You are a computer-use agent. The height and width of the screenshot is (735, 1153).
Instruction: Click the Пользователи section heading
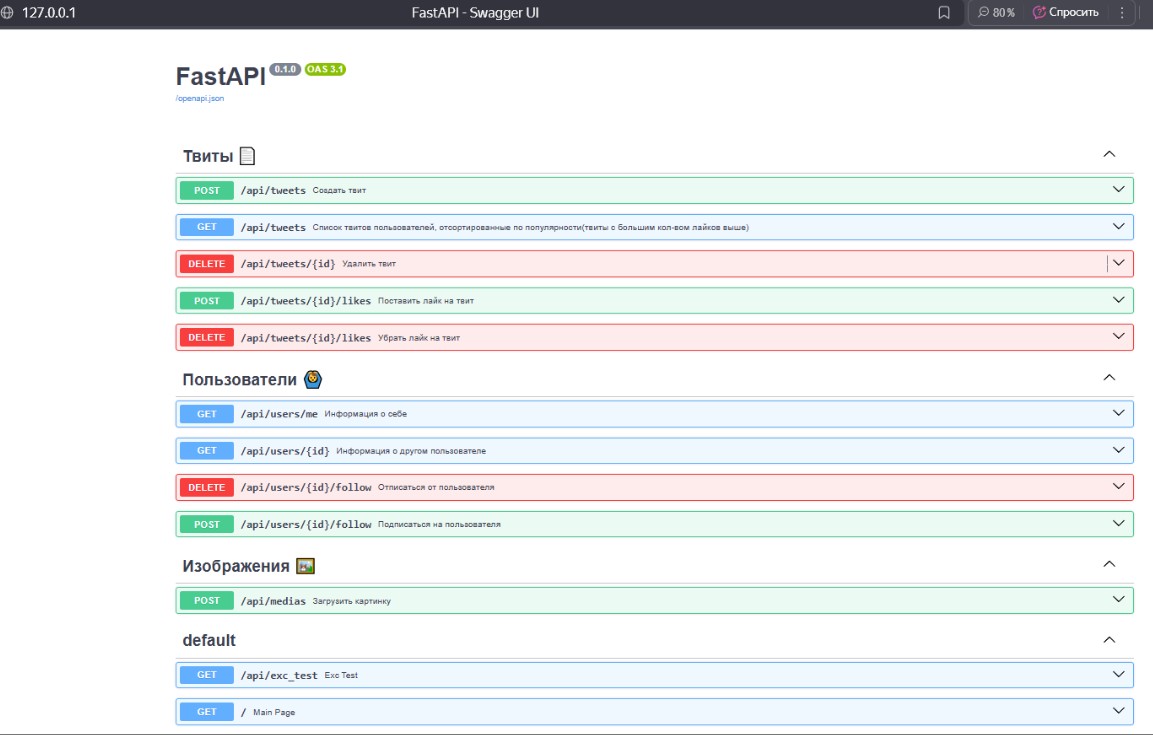[240, 380]
